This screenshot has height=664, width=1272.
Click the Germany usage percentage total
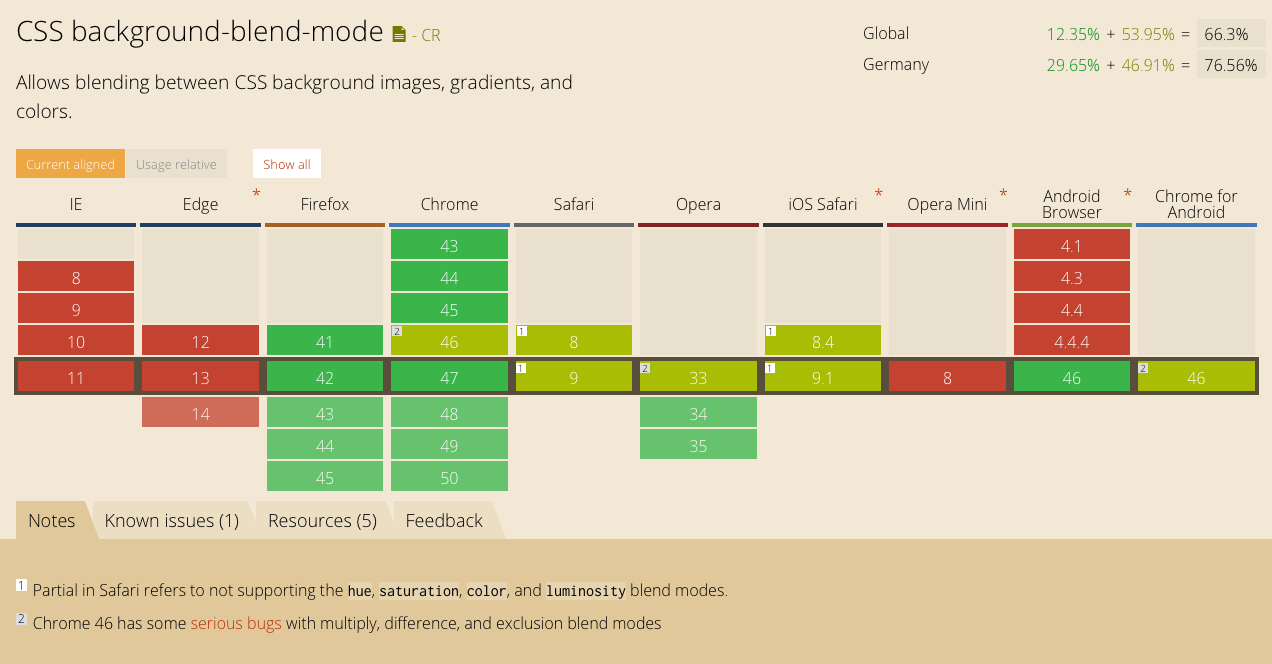click(1230, 64)
